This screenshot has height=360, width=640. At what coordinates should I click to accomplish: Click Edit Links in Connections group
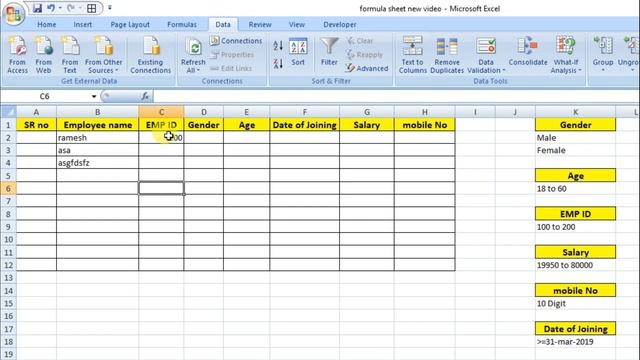(231, 68)
